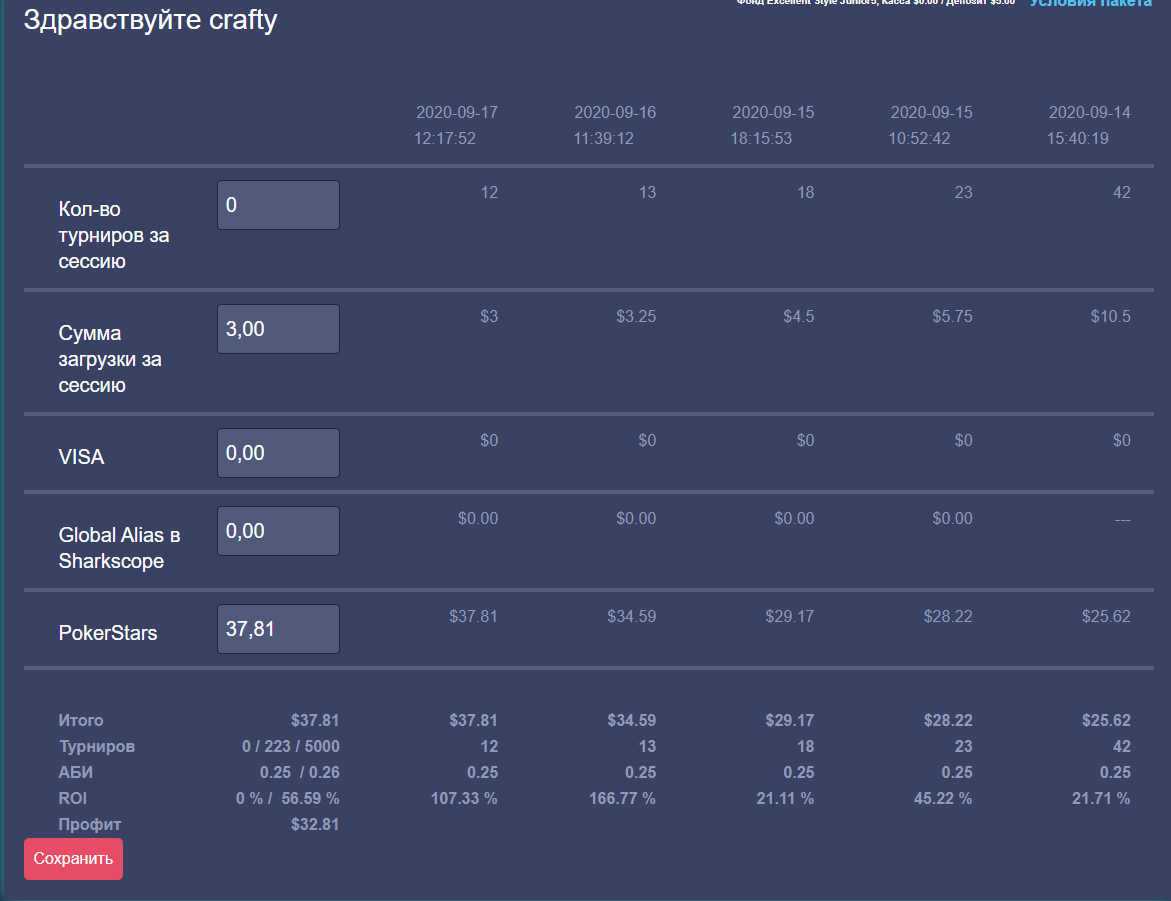Select the $32.81 profit value
The image size is (1171, 901).
point(315,825)
